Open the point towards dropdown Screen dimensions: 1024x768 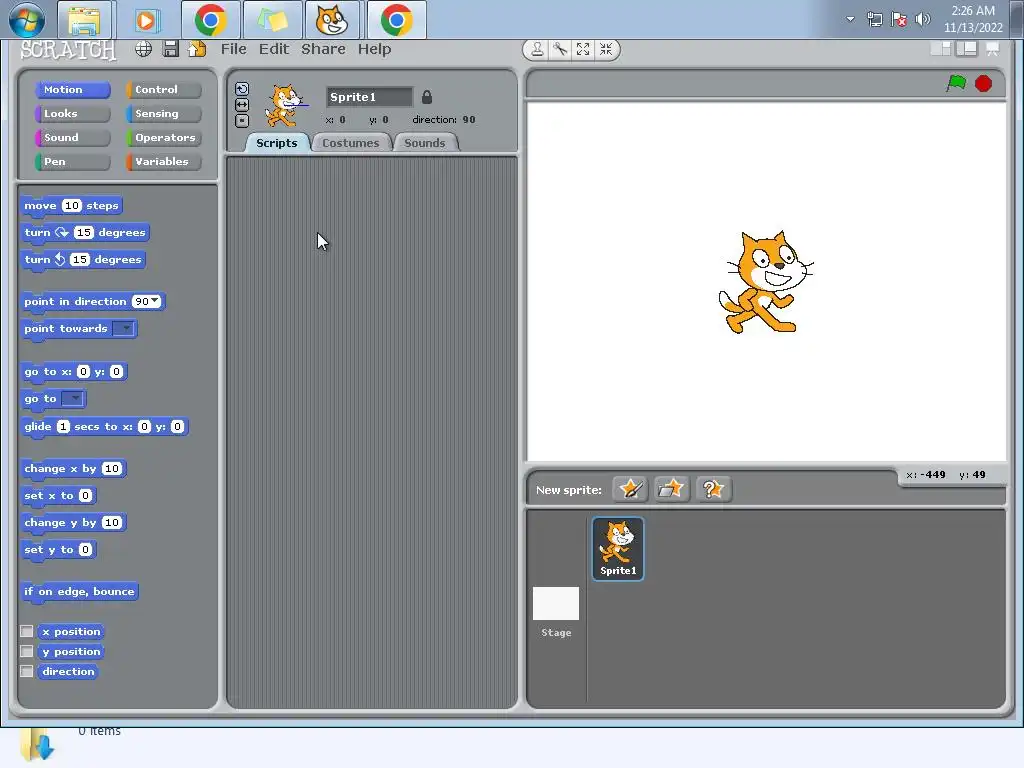(x=123, y=328)
